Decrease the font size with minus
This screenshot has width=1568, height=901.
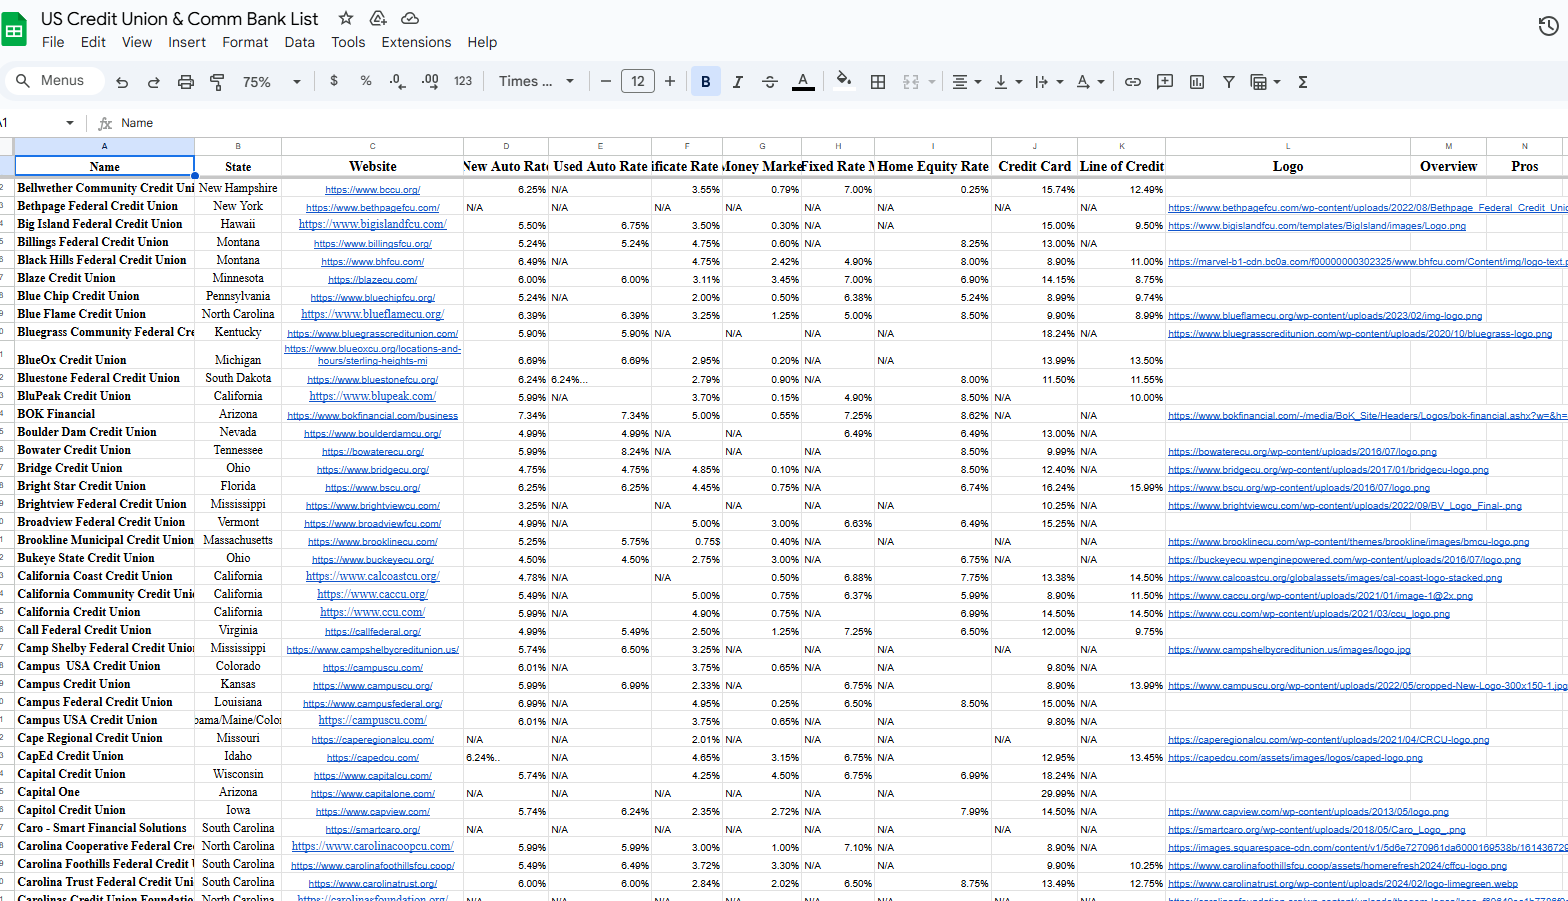[605, 81]
